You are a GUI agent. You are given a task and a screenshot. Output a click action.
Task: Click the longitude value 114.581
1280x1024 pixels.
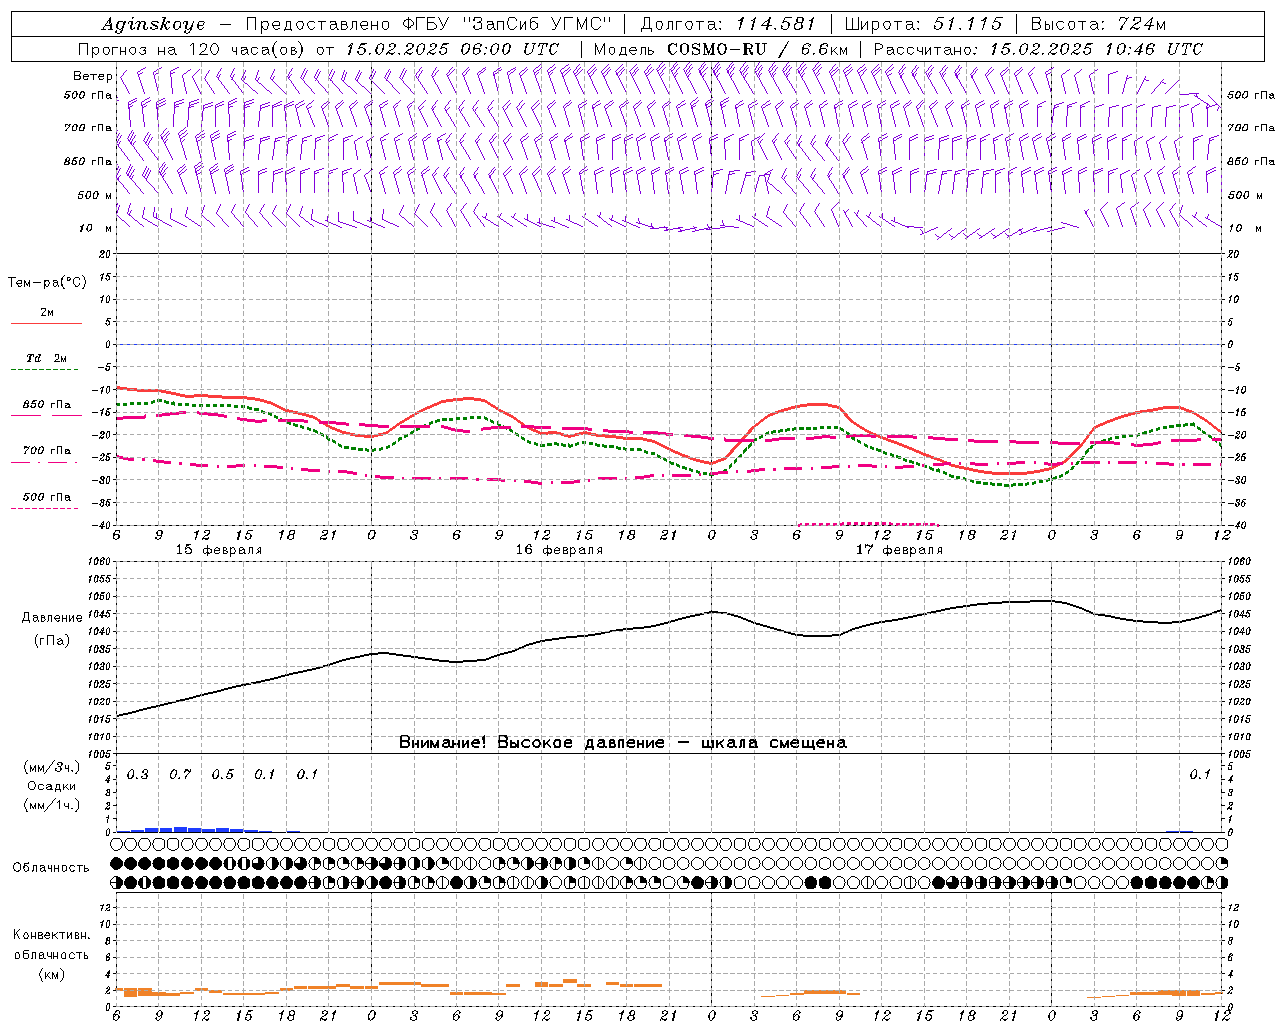(x=775, y=24)
